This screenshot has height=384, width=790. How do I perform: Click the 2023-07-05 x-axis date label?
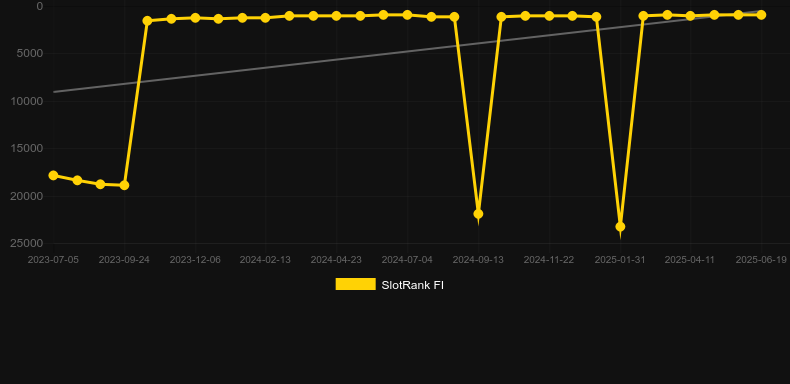pos(53,260)
